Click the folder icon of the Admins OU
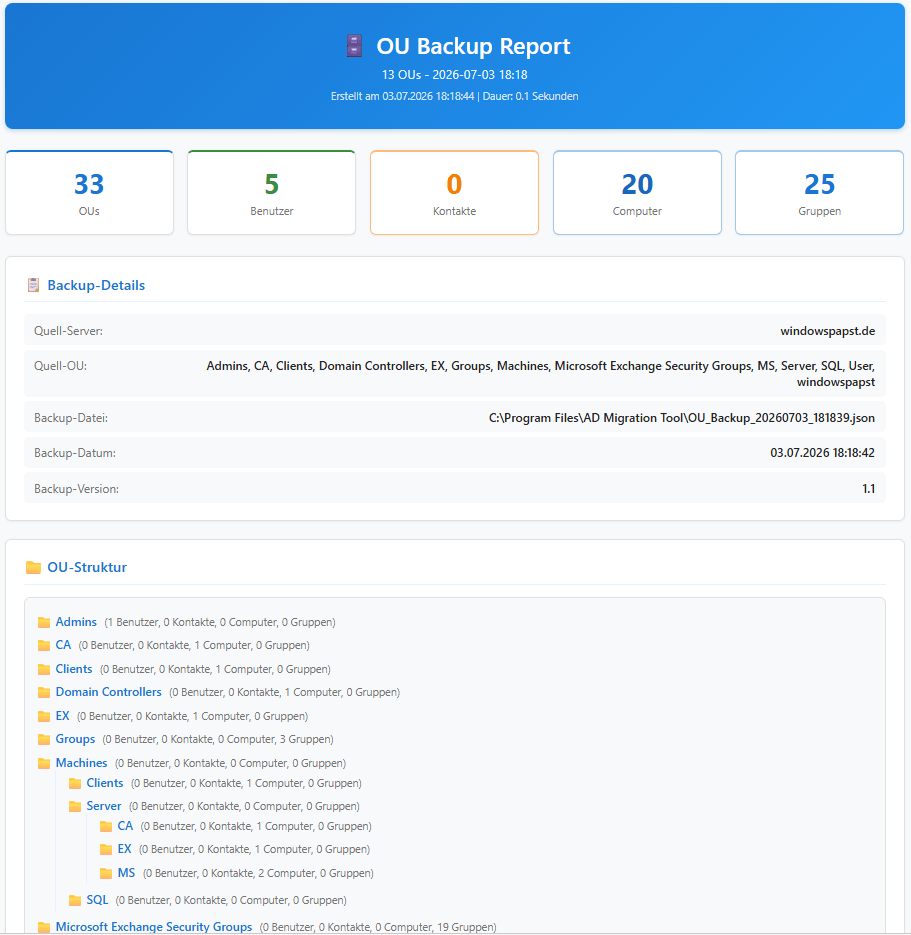Image resolution: width=911 pixels, height=935 pixels. tap(44, 623)
